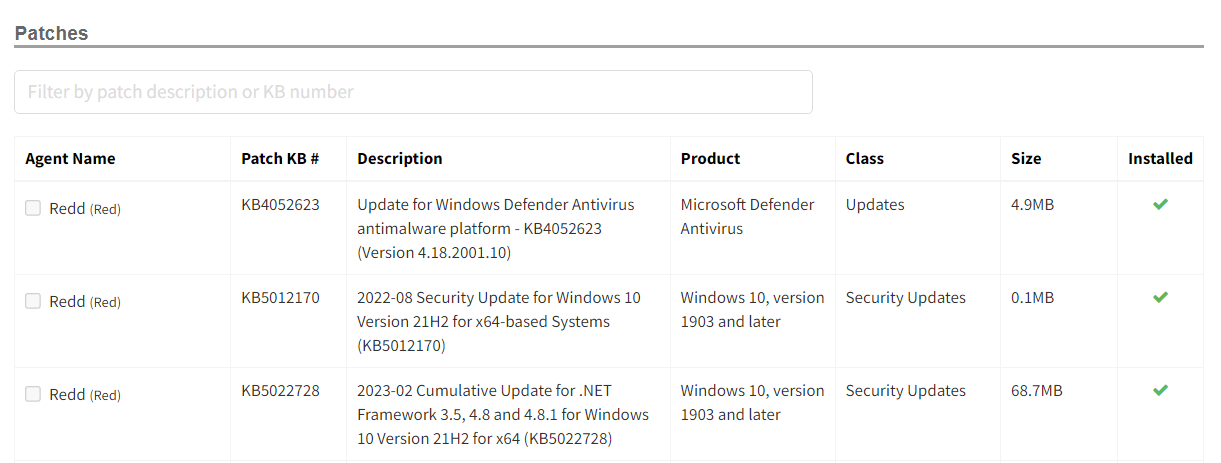This screenshot has width=1221, height=463.
Task: Focus the patch description or KB number filter
Action: point(413,92)
